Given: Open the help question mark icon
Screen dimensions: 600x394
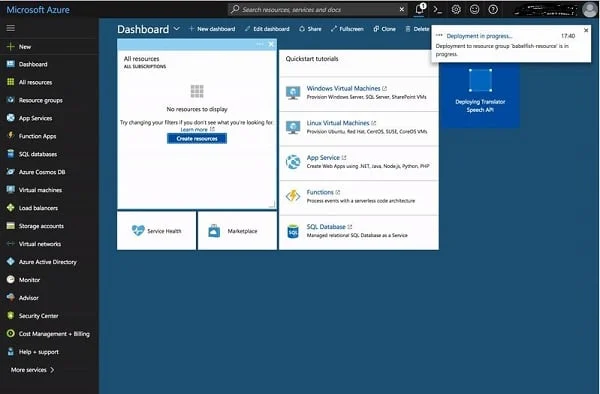Looking at the screenshot, I should [x=493, y=10].
